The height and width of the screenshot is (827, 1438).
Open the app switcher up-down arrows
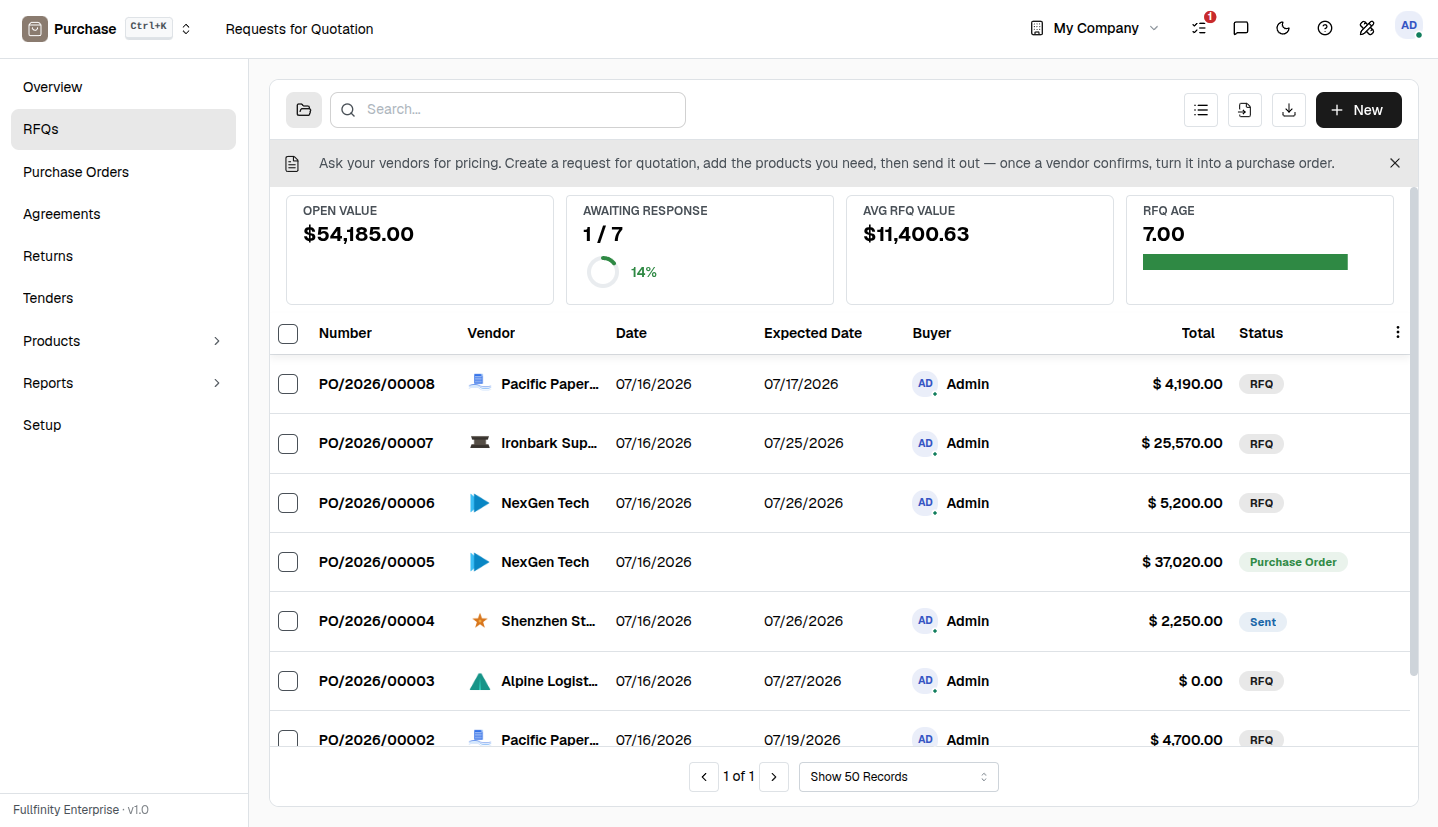[186, 29]
